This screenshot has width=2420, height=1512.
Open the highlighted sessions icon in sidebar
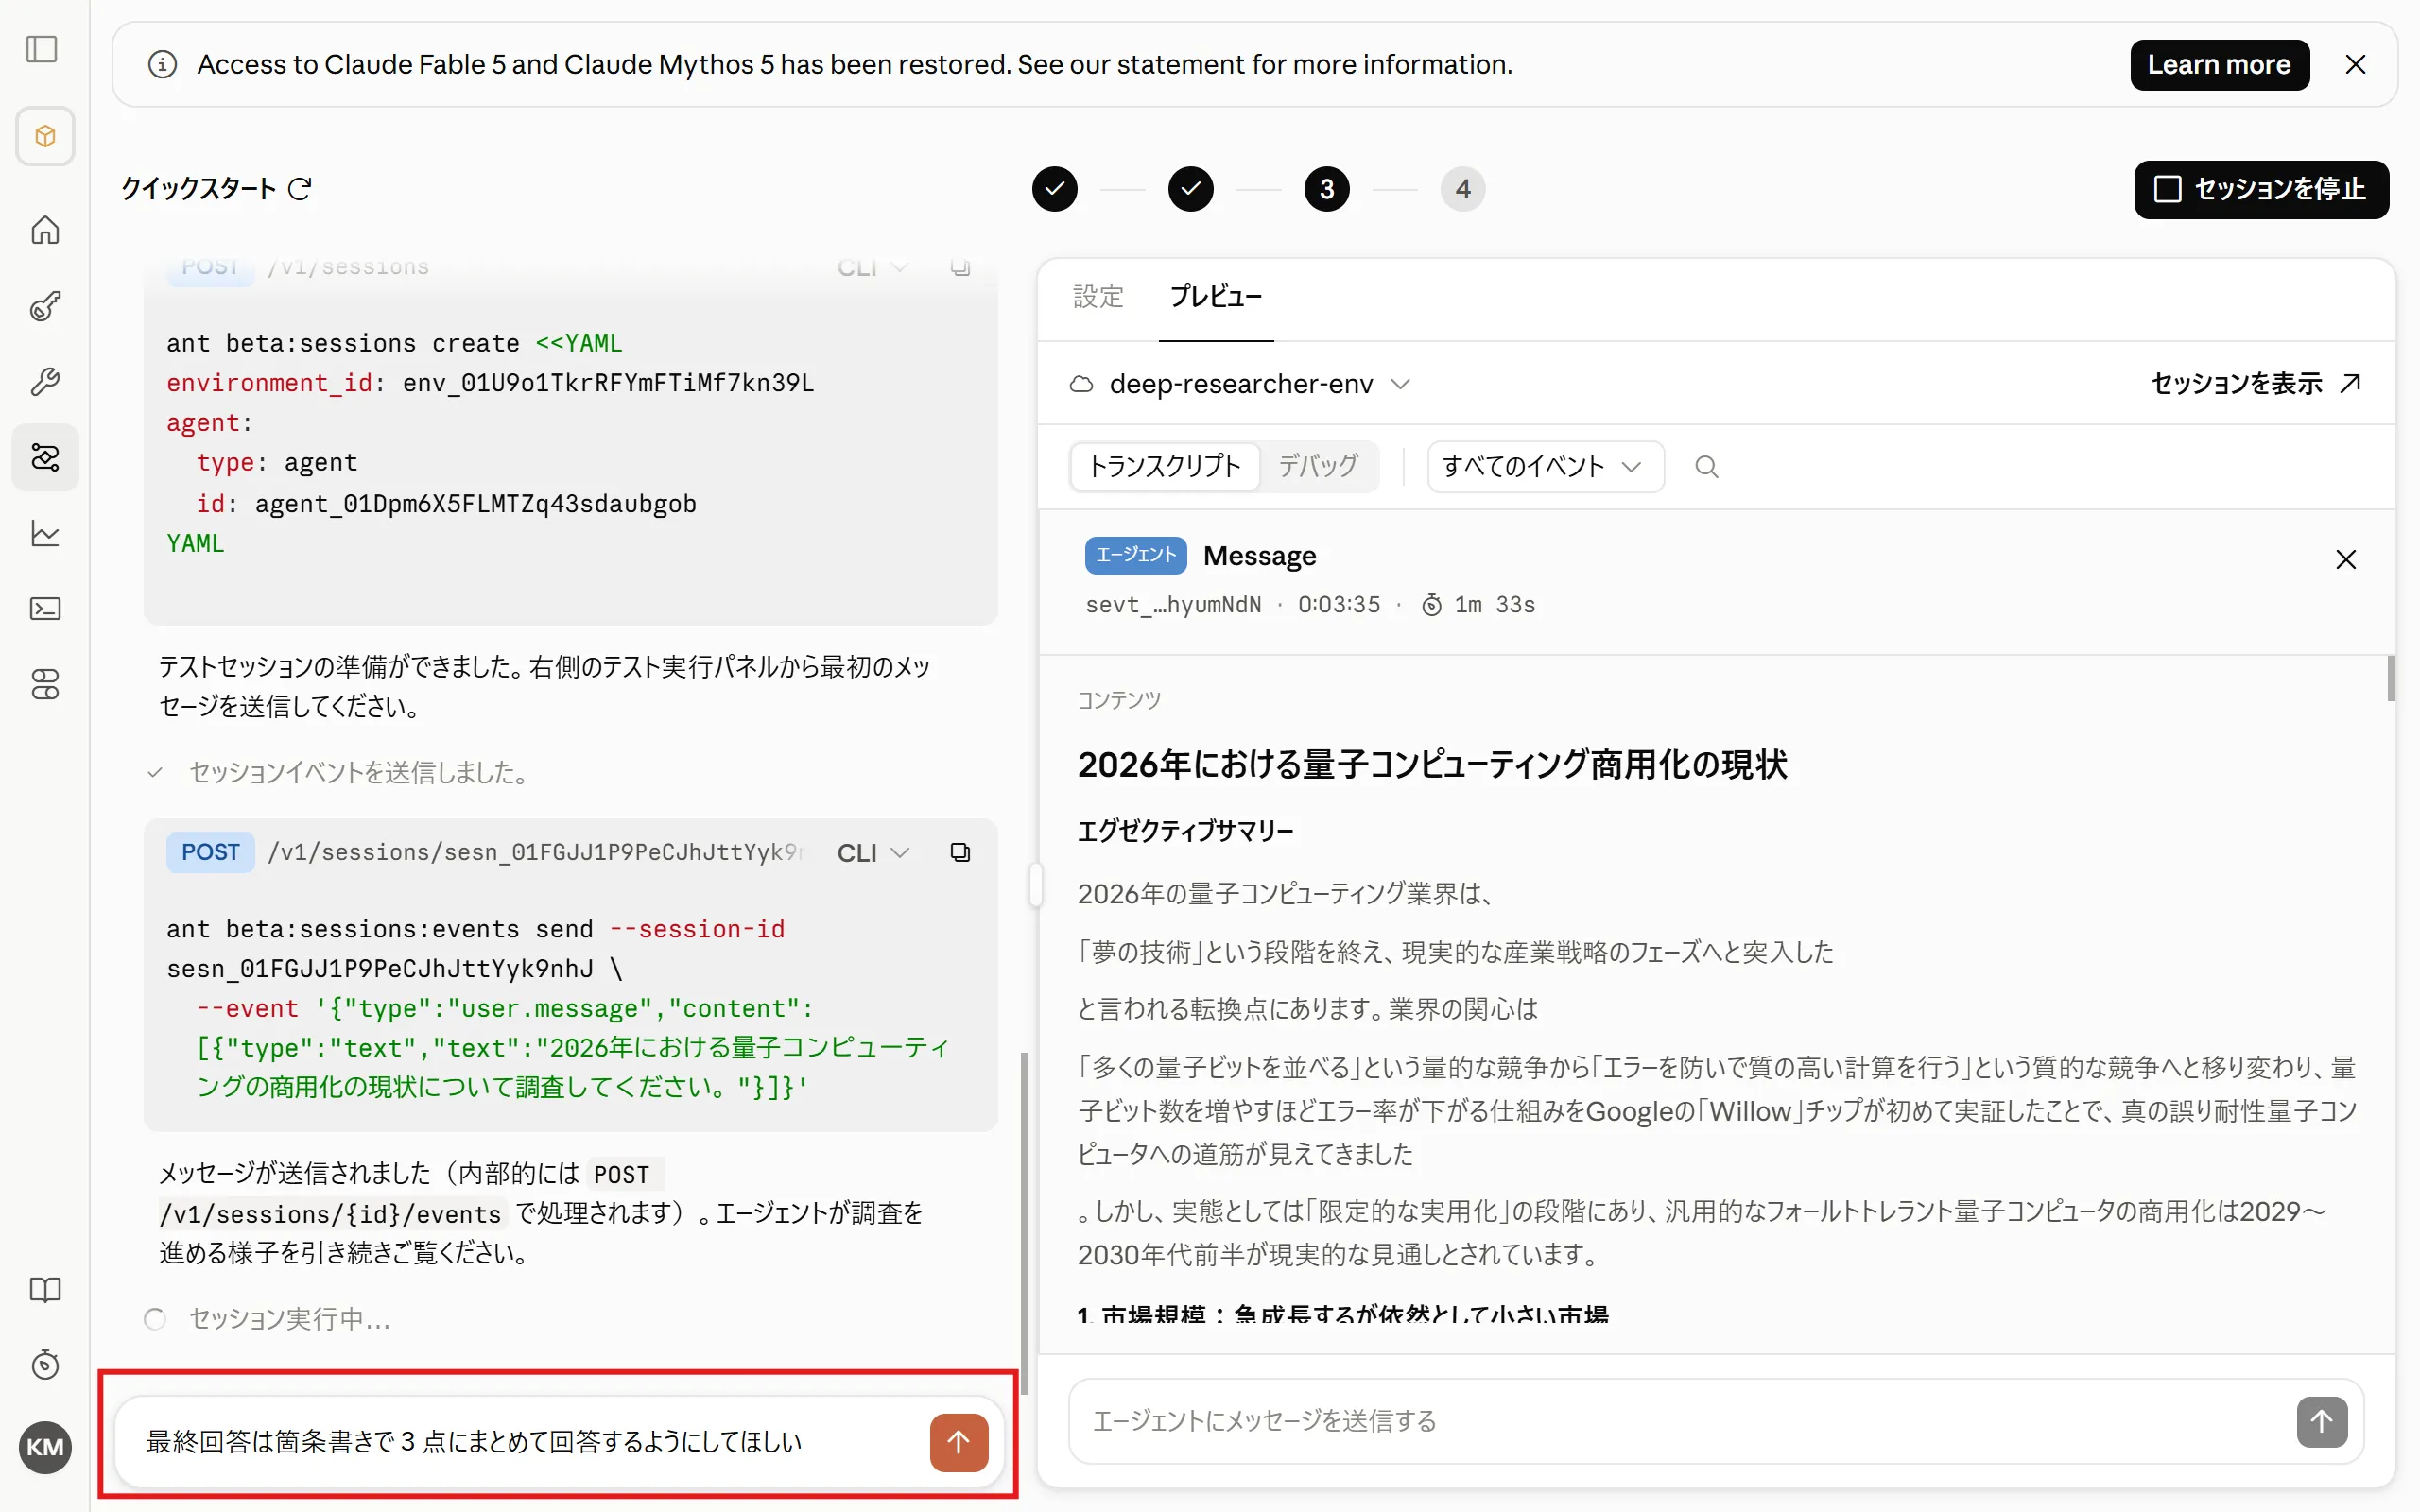click(x=45, y=457)
